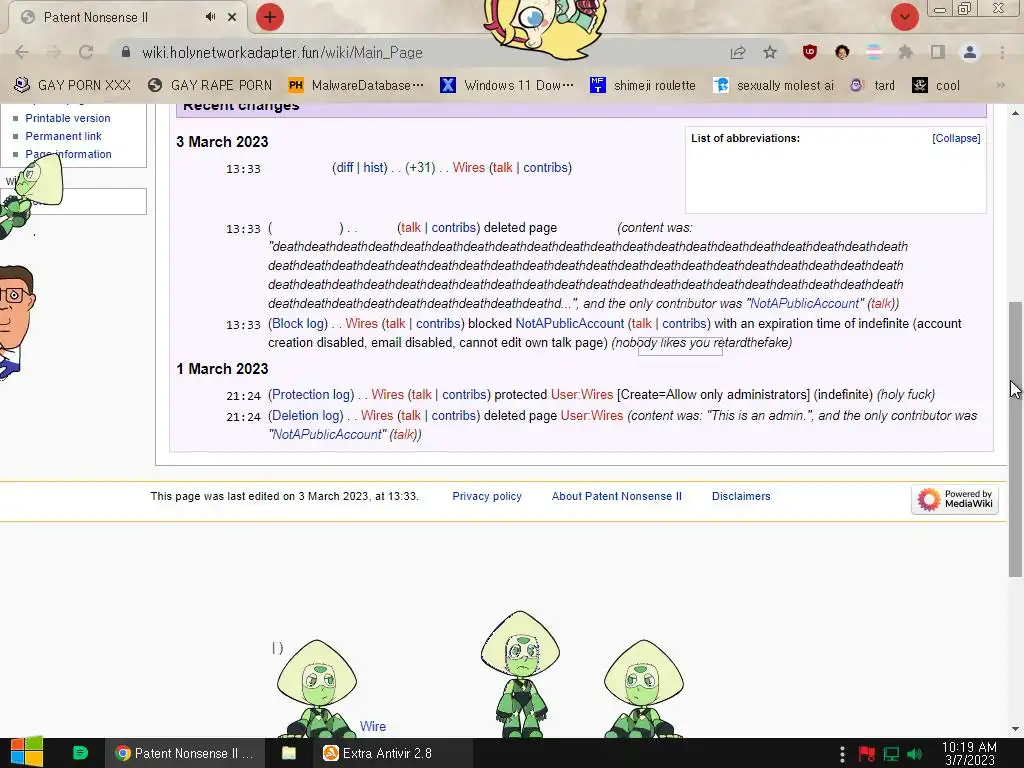Viewport: 1024px width, 768px height.
Task: Click the center green character image
Action: tap(520, 674)
